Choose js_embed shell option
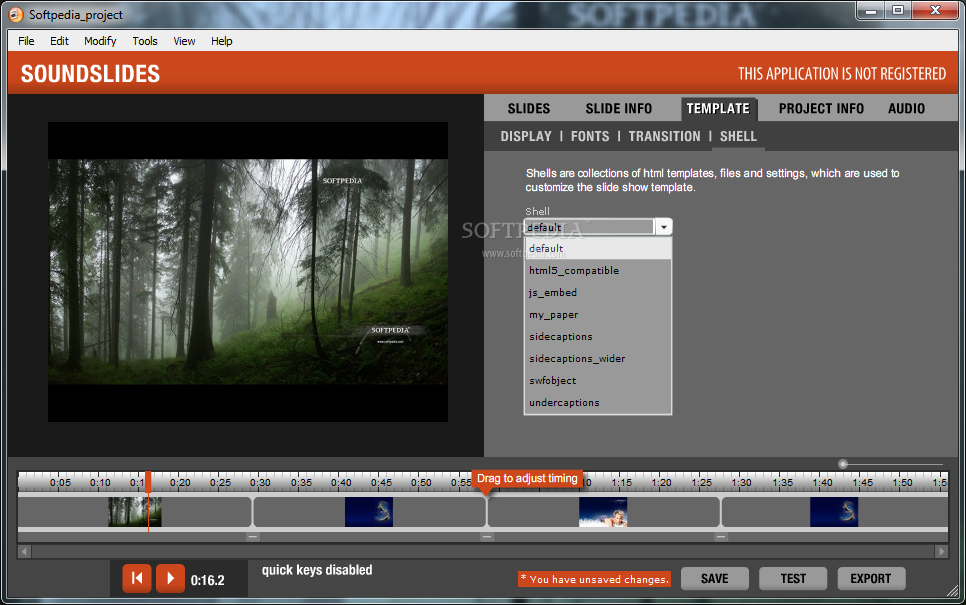 [597, 293]
